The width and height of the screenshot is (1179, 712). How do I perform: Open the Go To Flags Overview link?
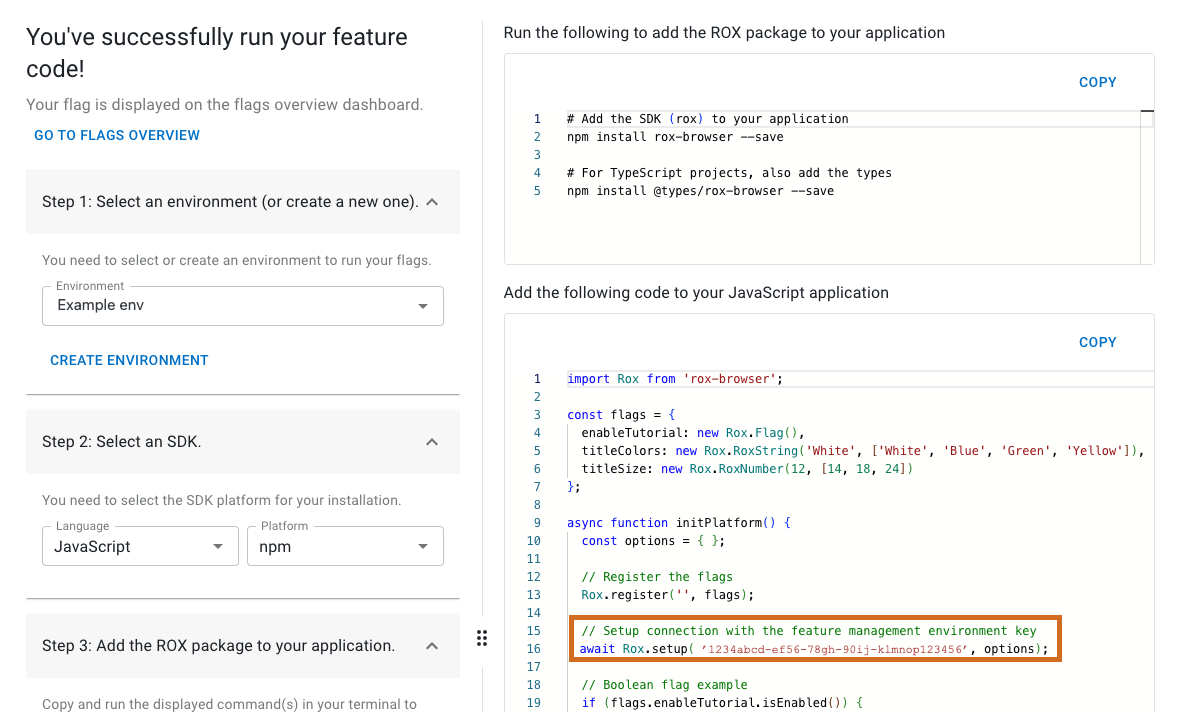click(117, 135)
